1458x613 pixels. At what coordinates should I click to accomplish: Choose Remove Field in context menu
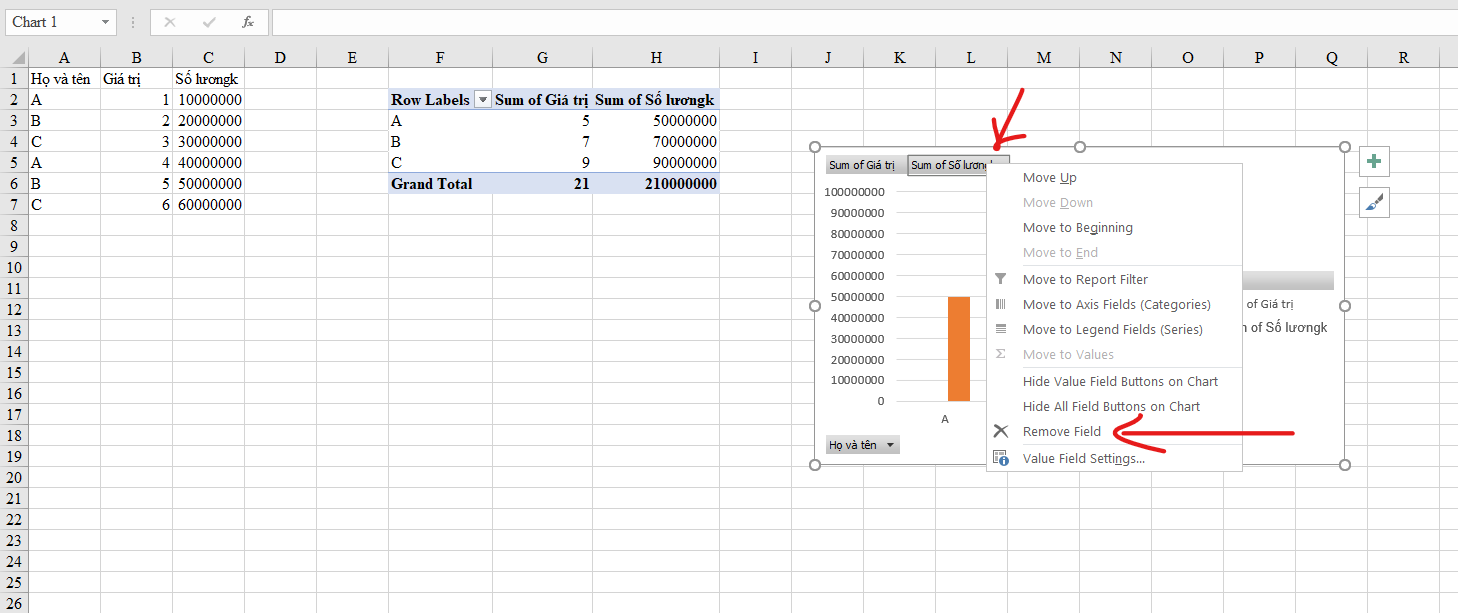1062,431
